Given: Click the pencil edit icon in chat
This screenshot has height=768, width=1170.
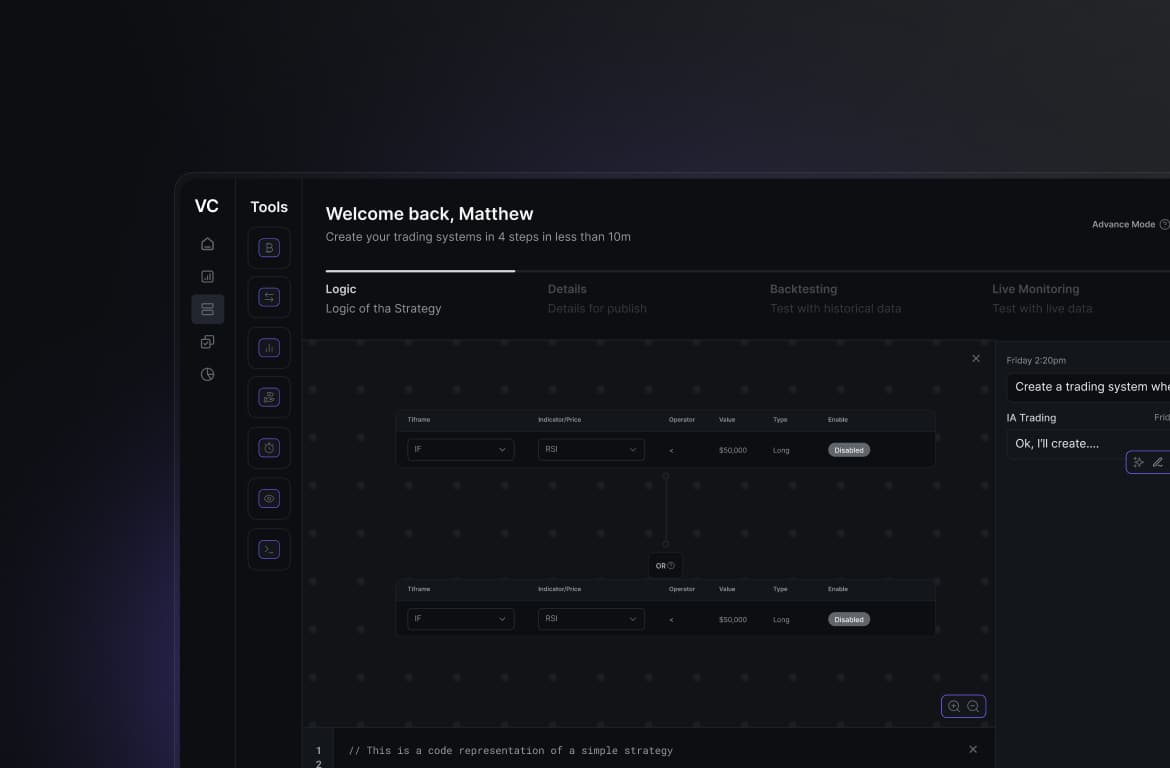Looking at the screenshot, I should coord(1158,462).
